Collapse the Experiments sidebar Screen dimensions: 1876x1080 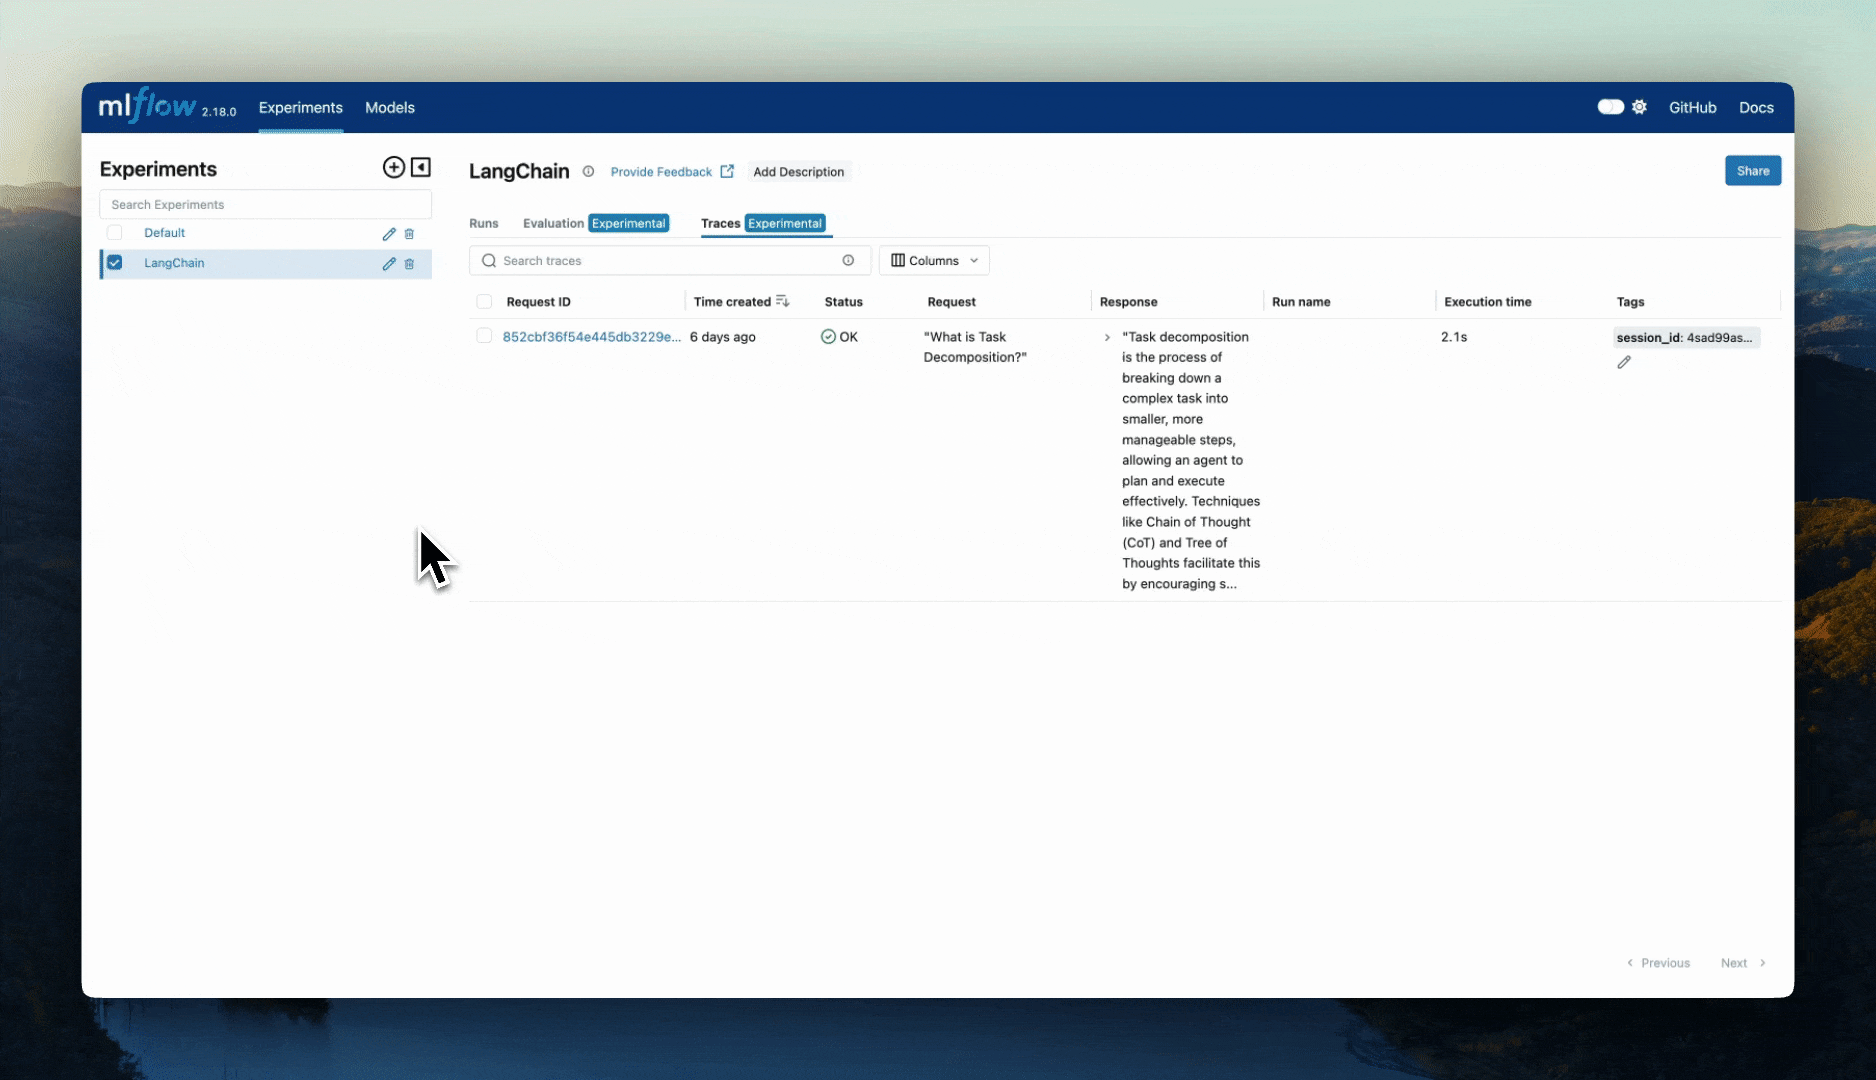420,168
